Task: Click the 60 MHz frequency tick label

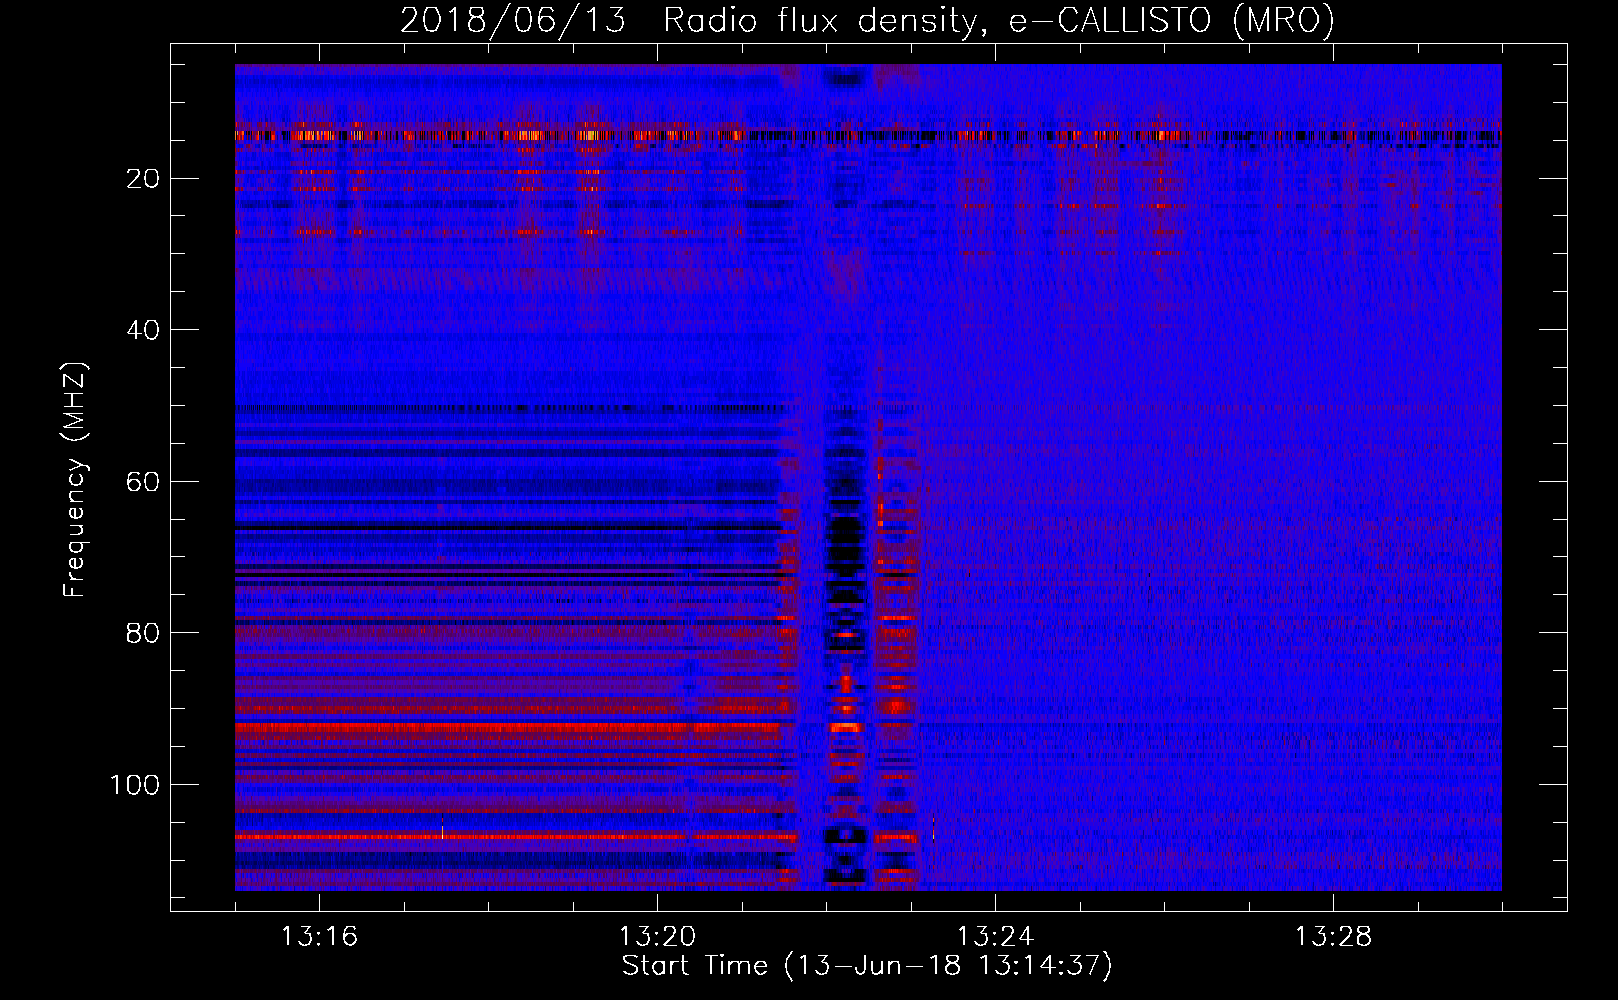Action: pos(144,482)
